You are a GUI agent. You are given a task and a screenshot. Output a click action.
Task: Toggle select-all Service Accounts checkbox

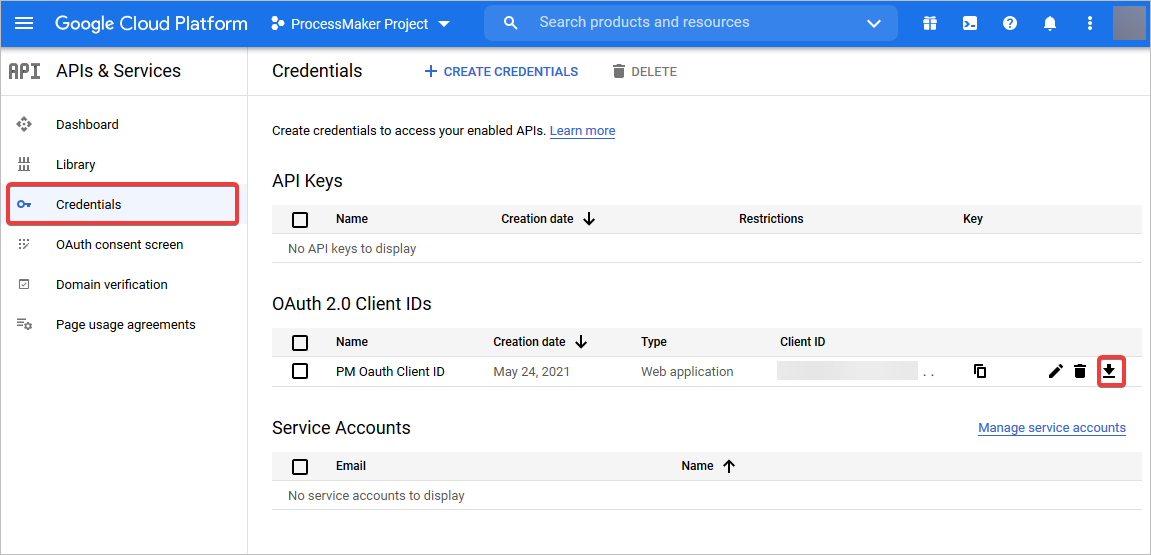[x=300, y=466]
